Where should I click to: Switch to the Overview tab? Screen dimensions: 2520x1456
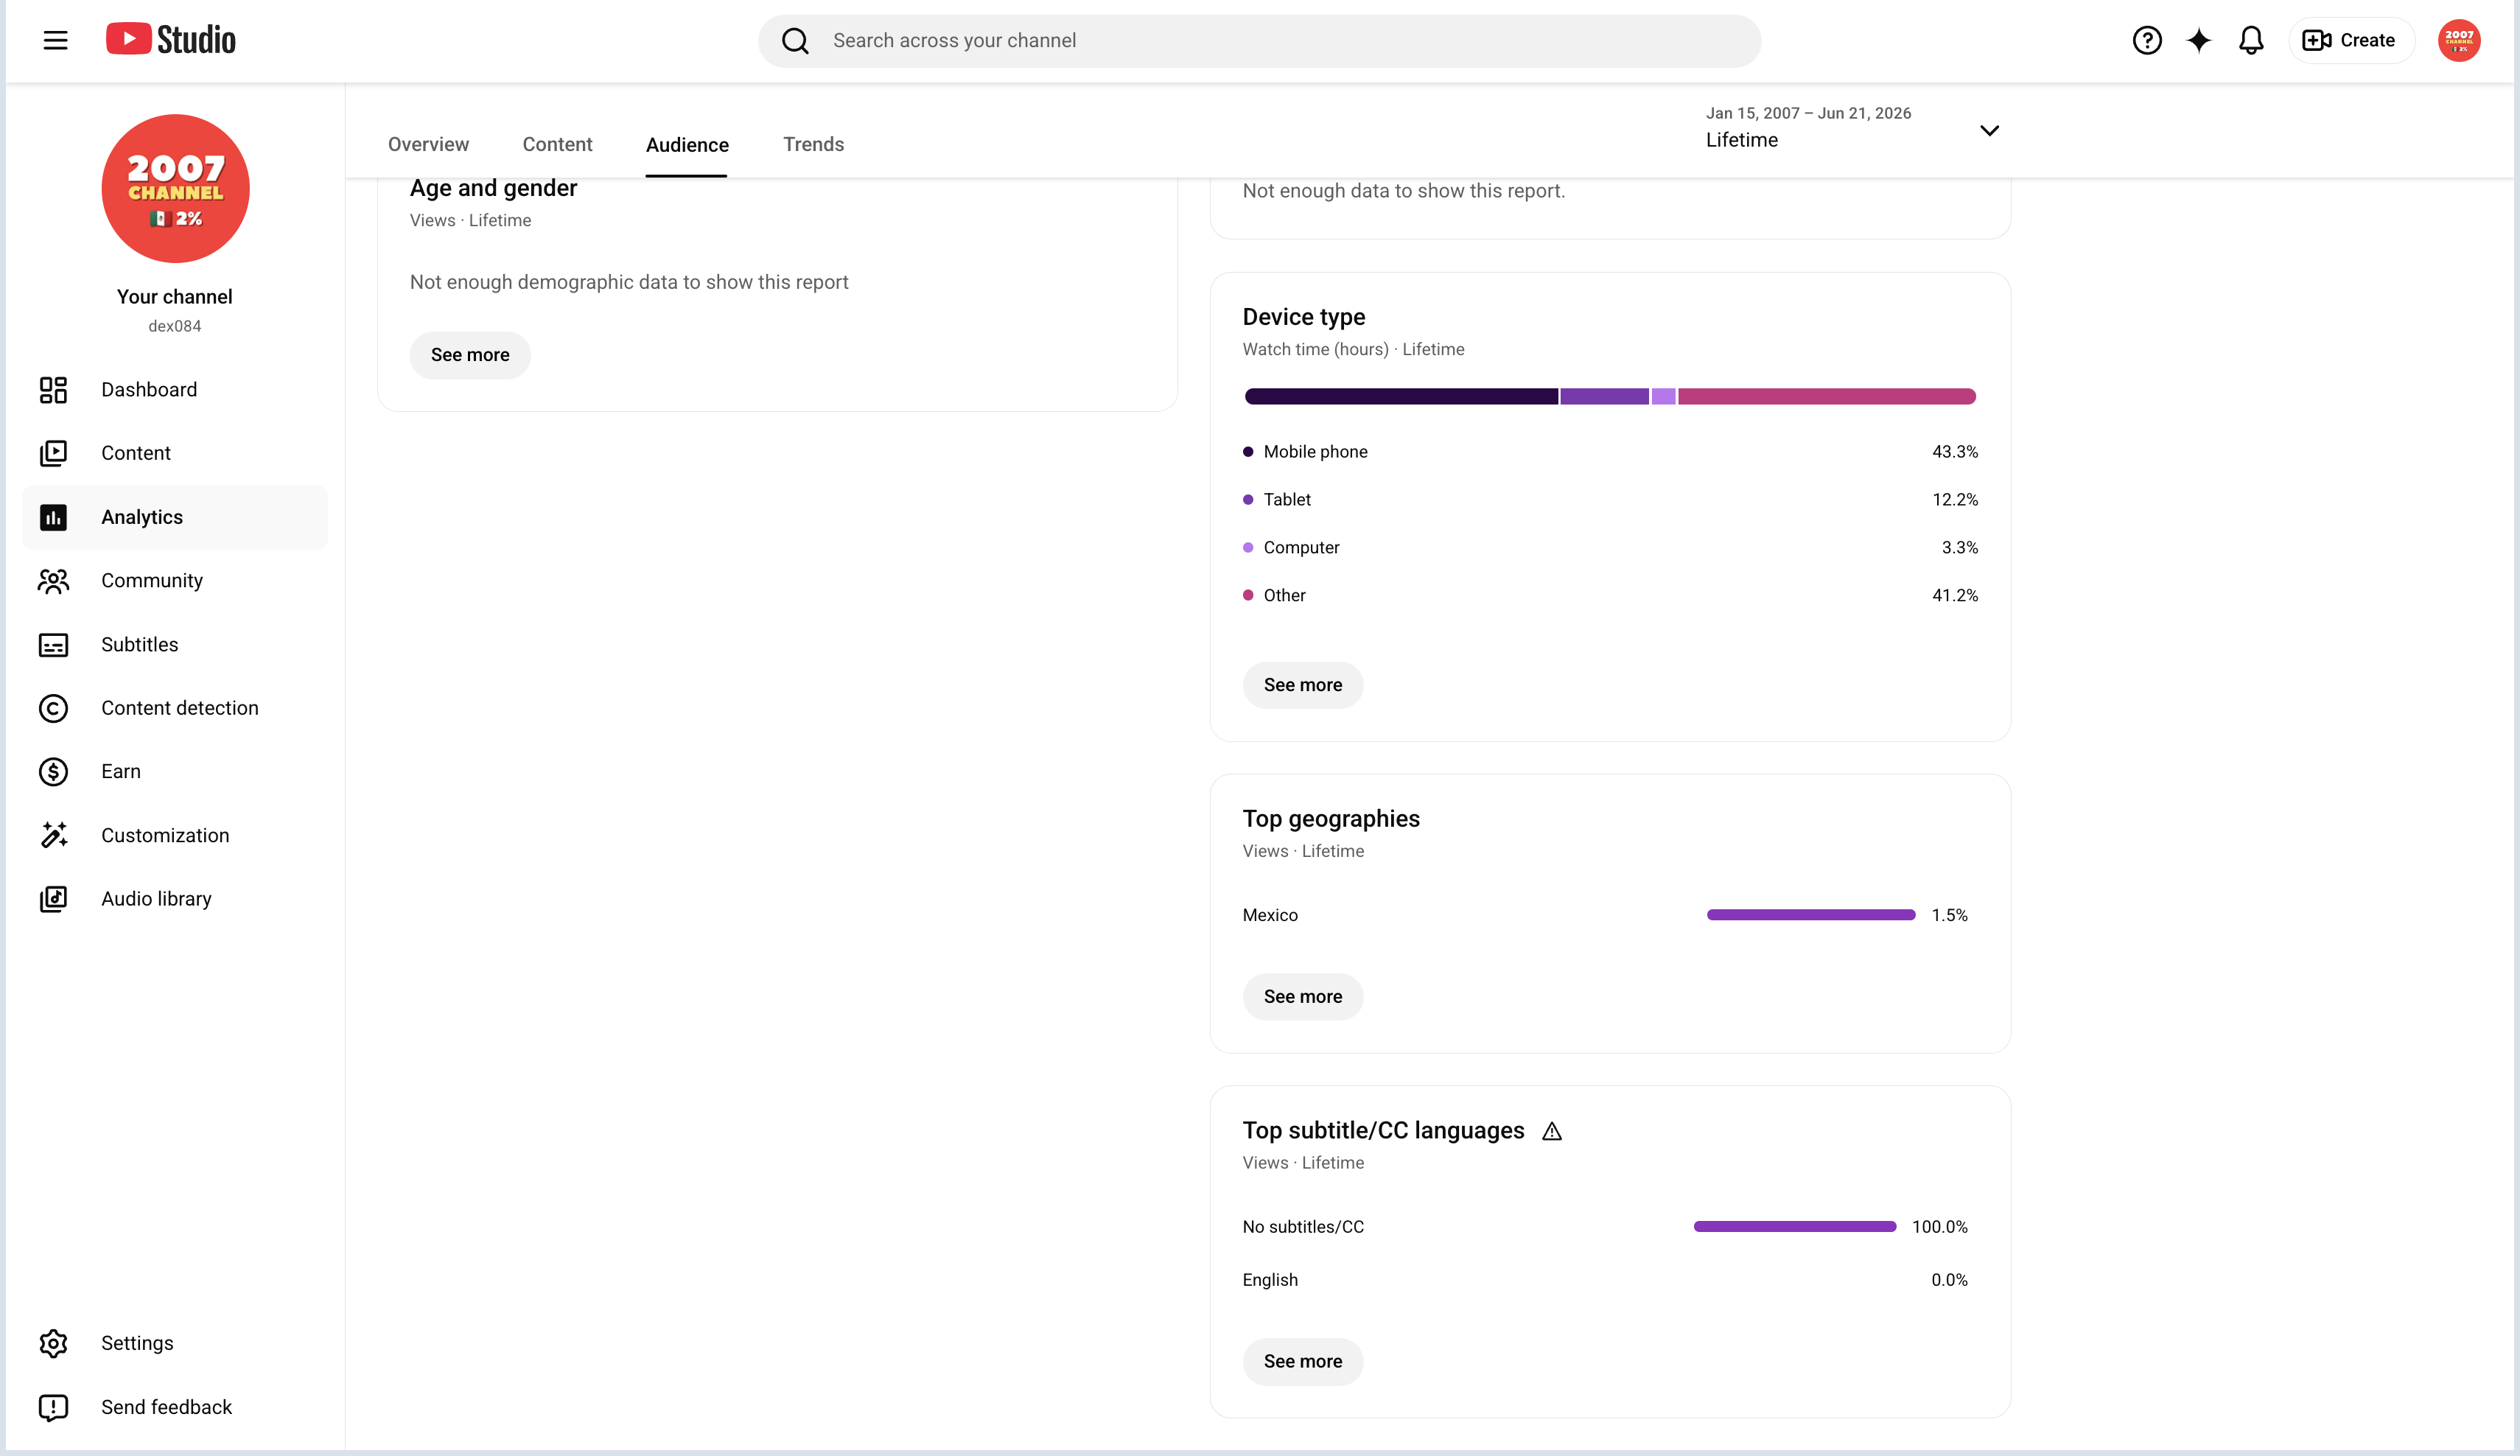428,144
